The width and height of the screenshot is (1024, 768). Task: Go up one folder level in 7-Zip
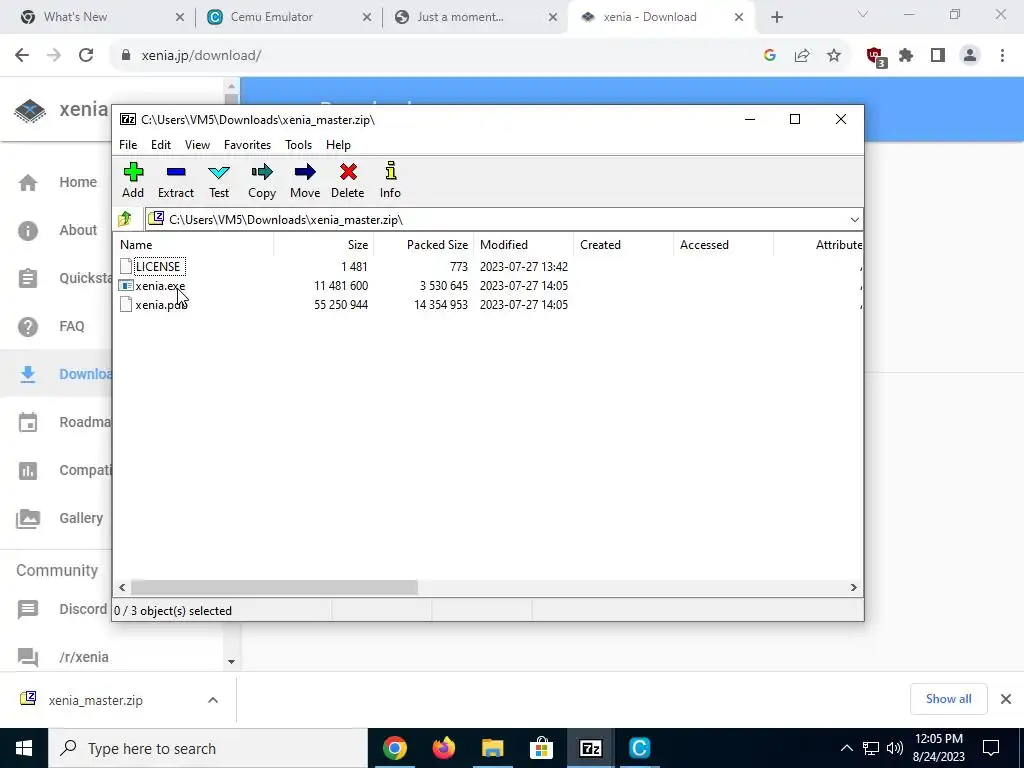(125, 219)
